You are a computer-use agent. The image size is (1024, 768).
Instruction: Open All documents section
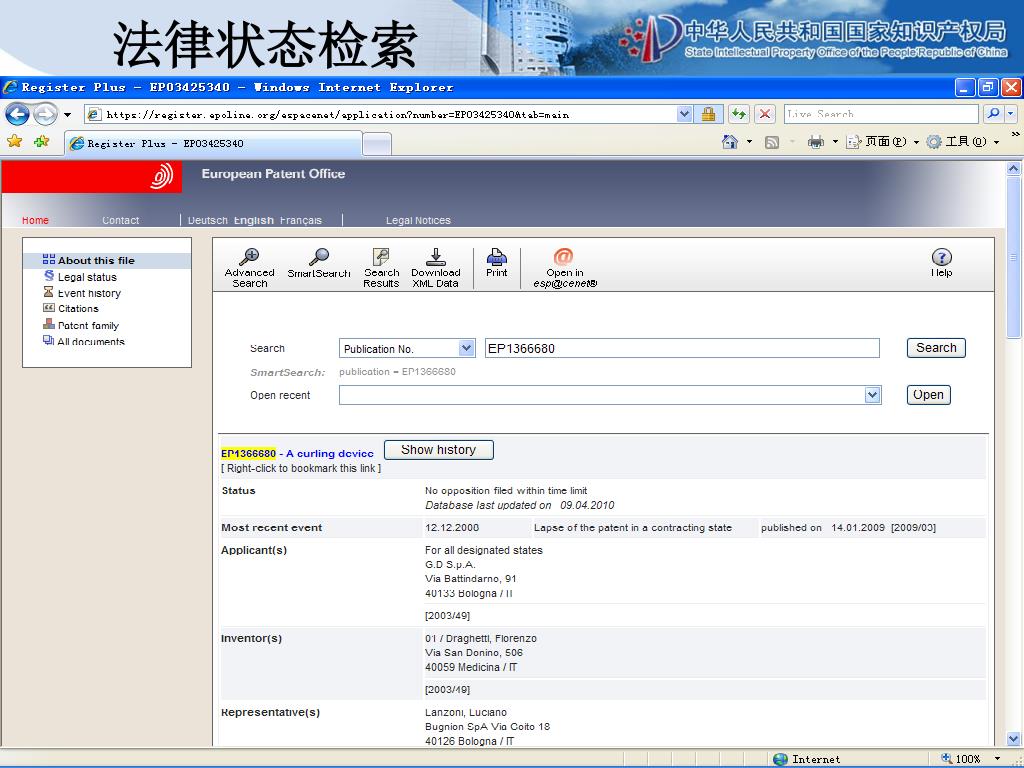[x=90, y=341]
